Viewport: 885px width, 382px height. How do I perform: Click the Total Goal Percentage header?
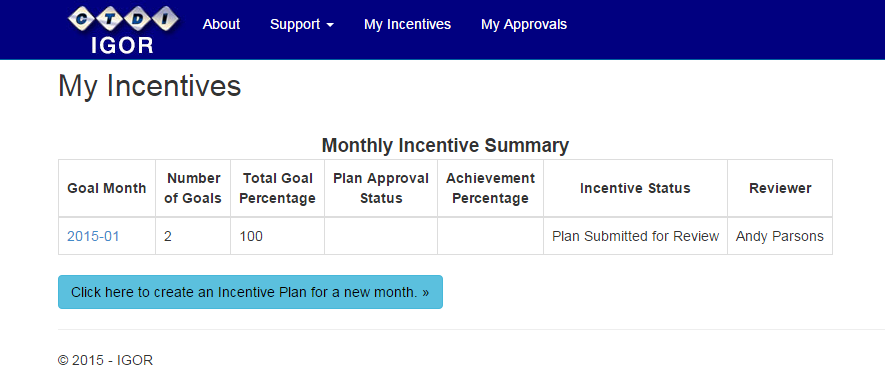tap(277, 188)
